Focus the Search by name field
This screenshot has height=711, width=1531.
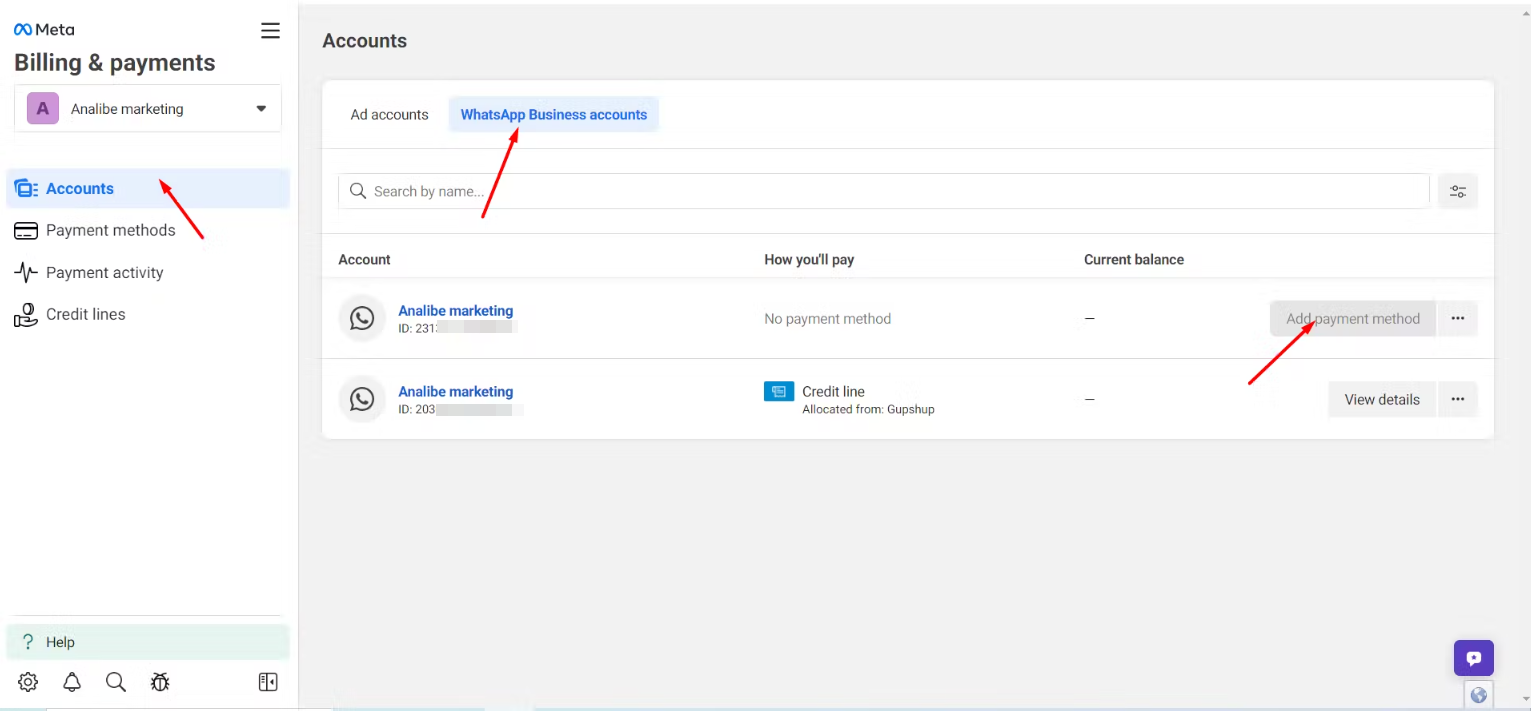pos(884,191)
